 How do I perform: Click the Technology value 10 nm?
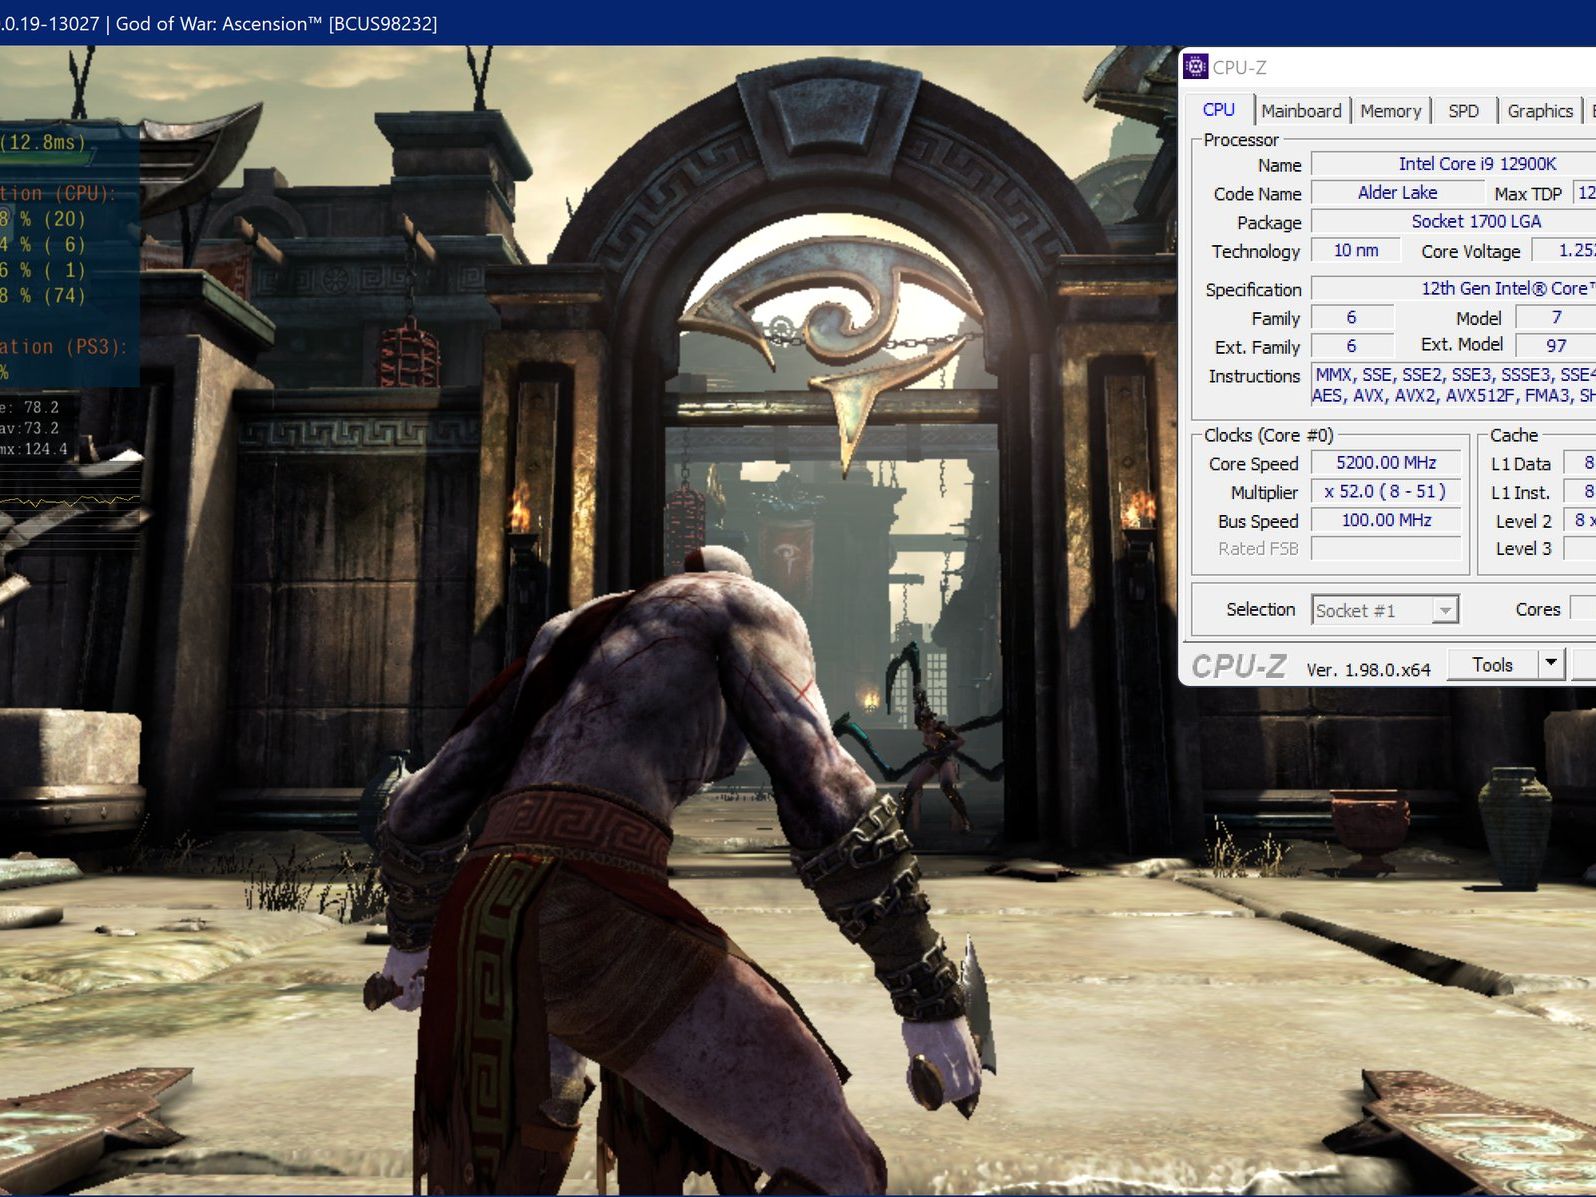[1355, 251]
